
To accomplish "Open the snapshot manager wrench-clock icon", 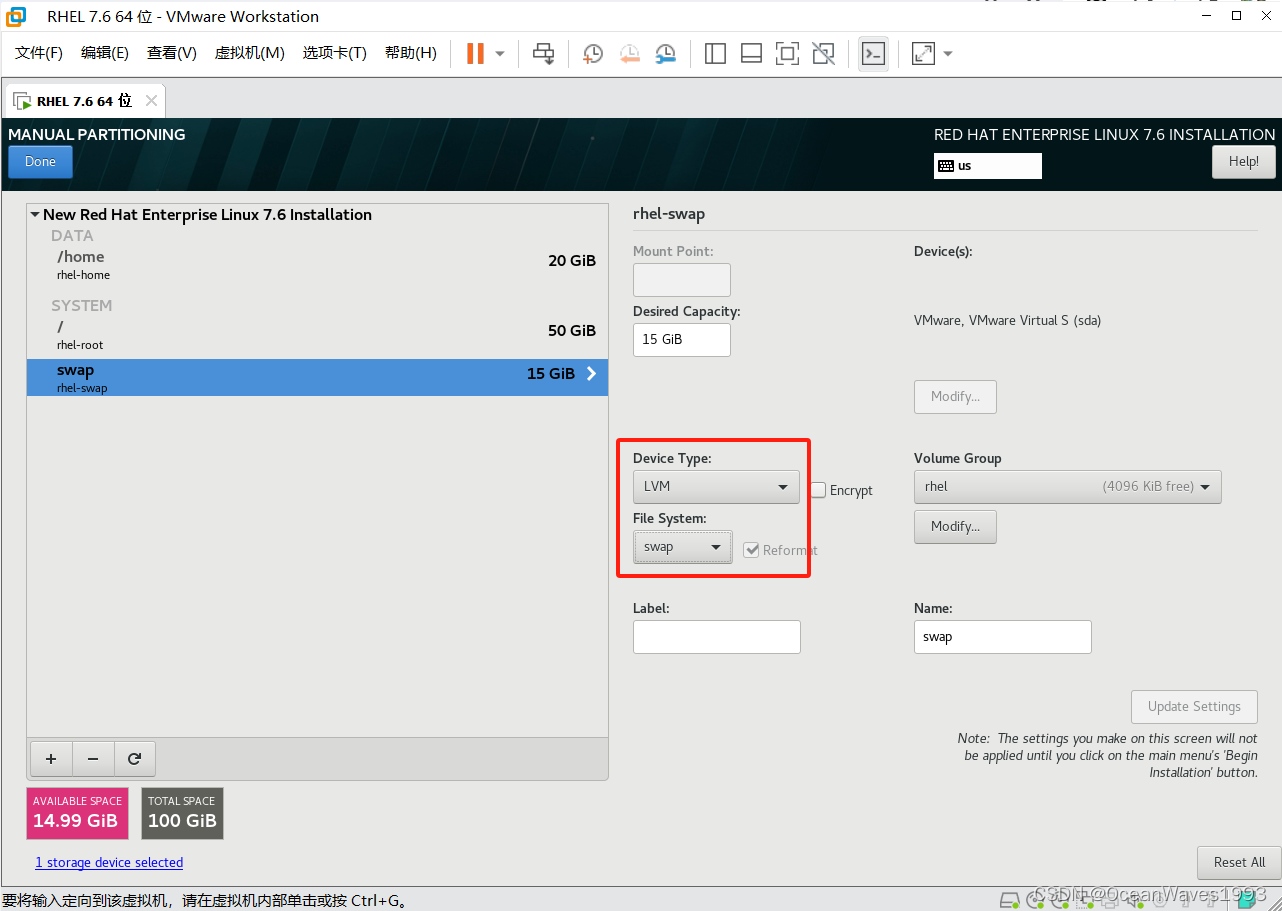I will (x=665, y=53).
